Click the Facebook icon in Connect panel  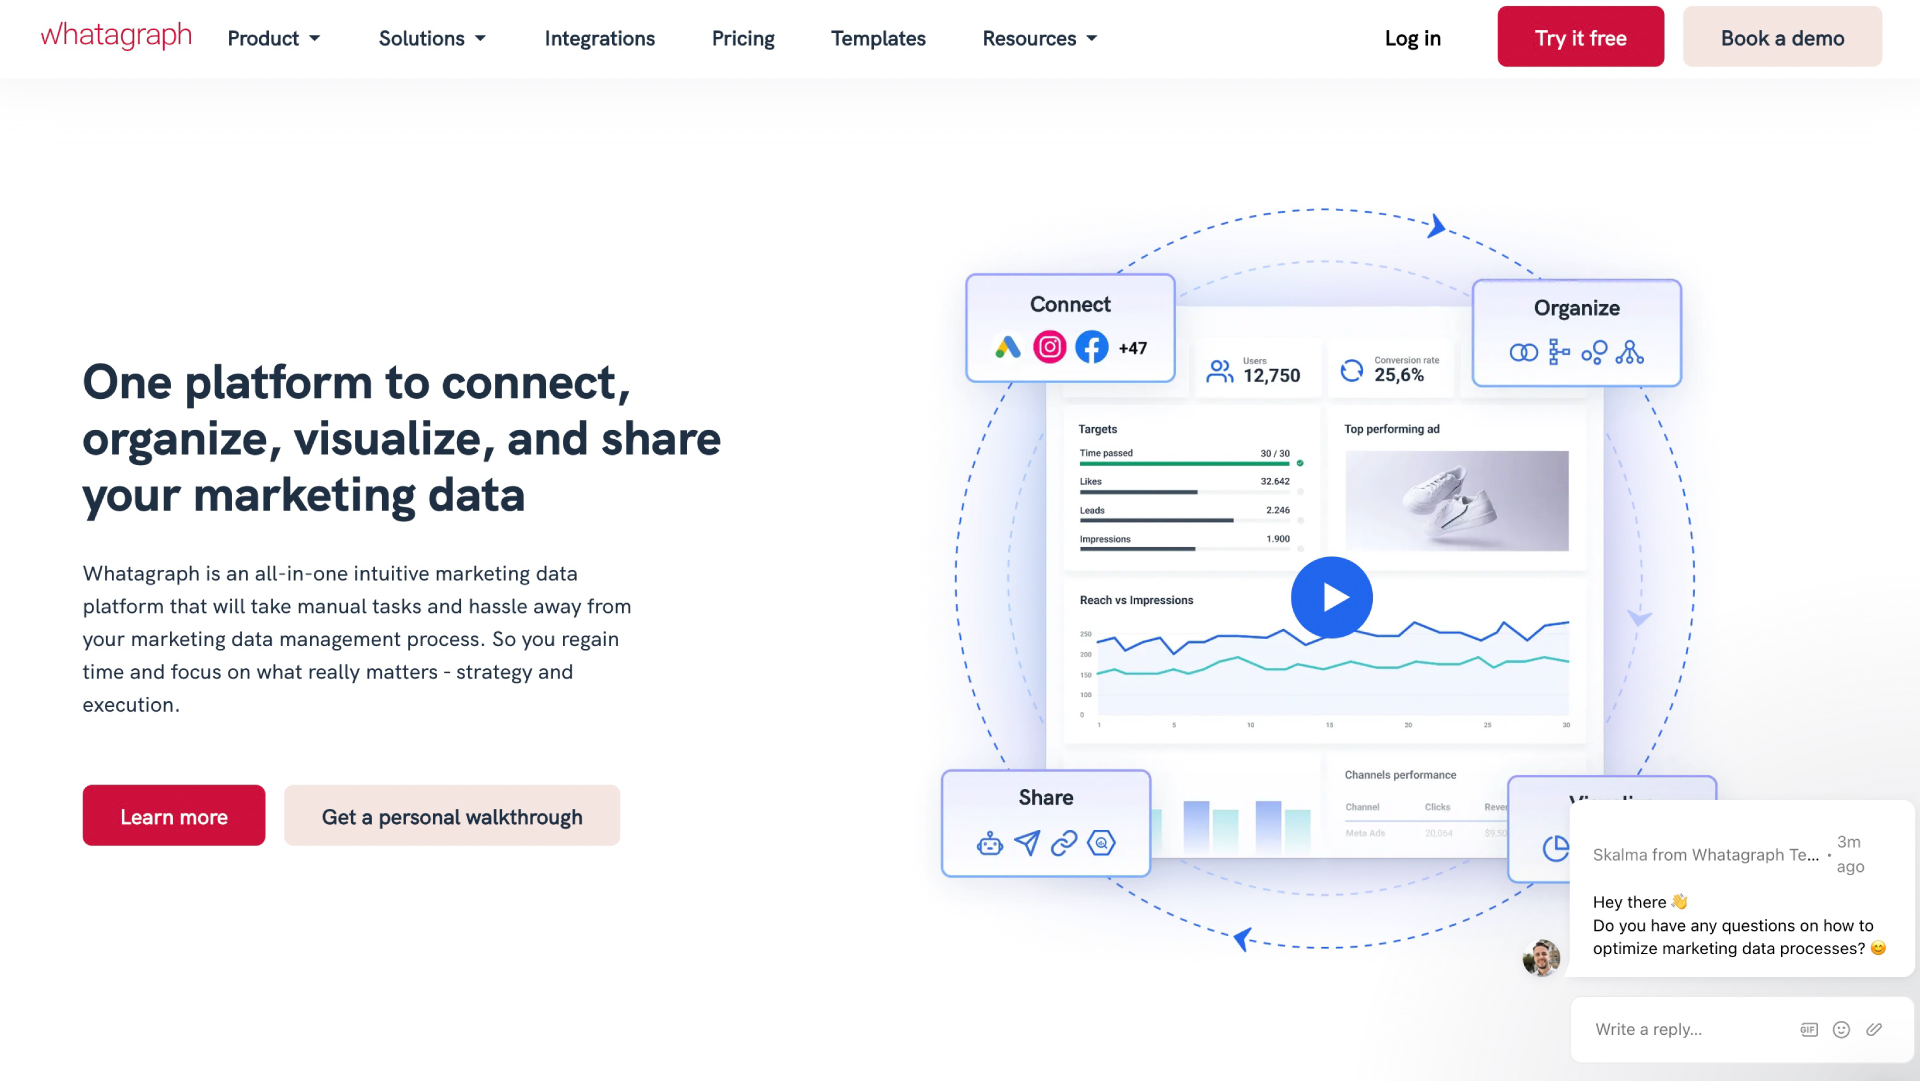1091,347
